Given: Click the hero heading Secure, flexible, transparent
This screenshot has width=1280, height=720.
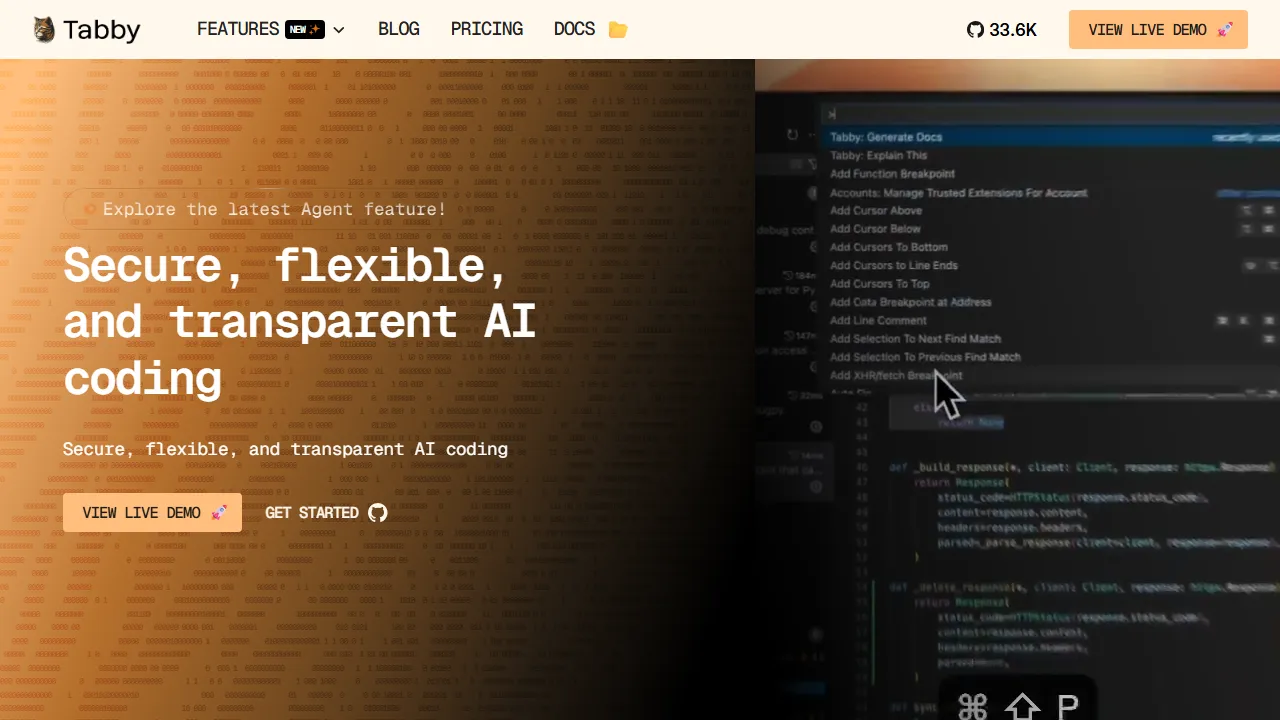Looking at the screenshot, I should click(x=300, y=321).
